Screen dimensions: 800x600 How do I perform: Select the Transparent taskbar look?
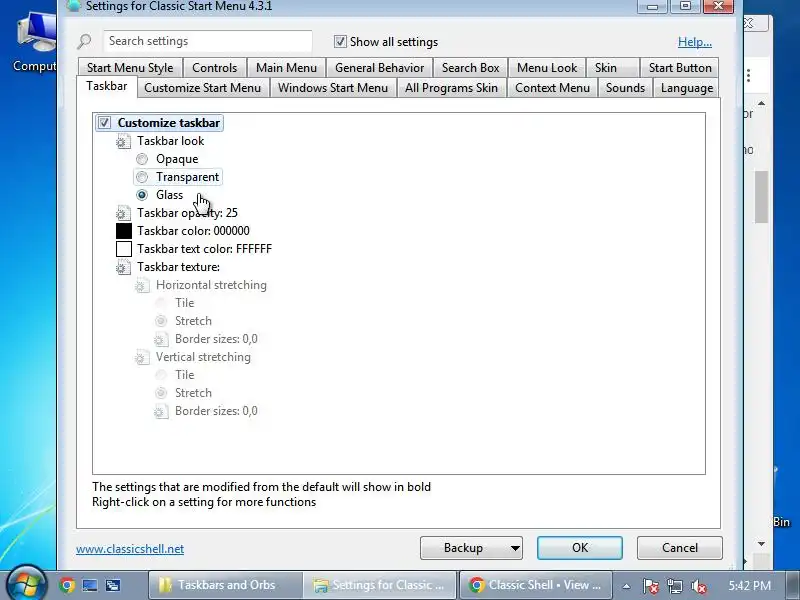[142, 177]
